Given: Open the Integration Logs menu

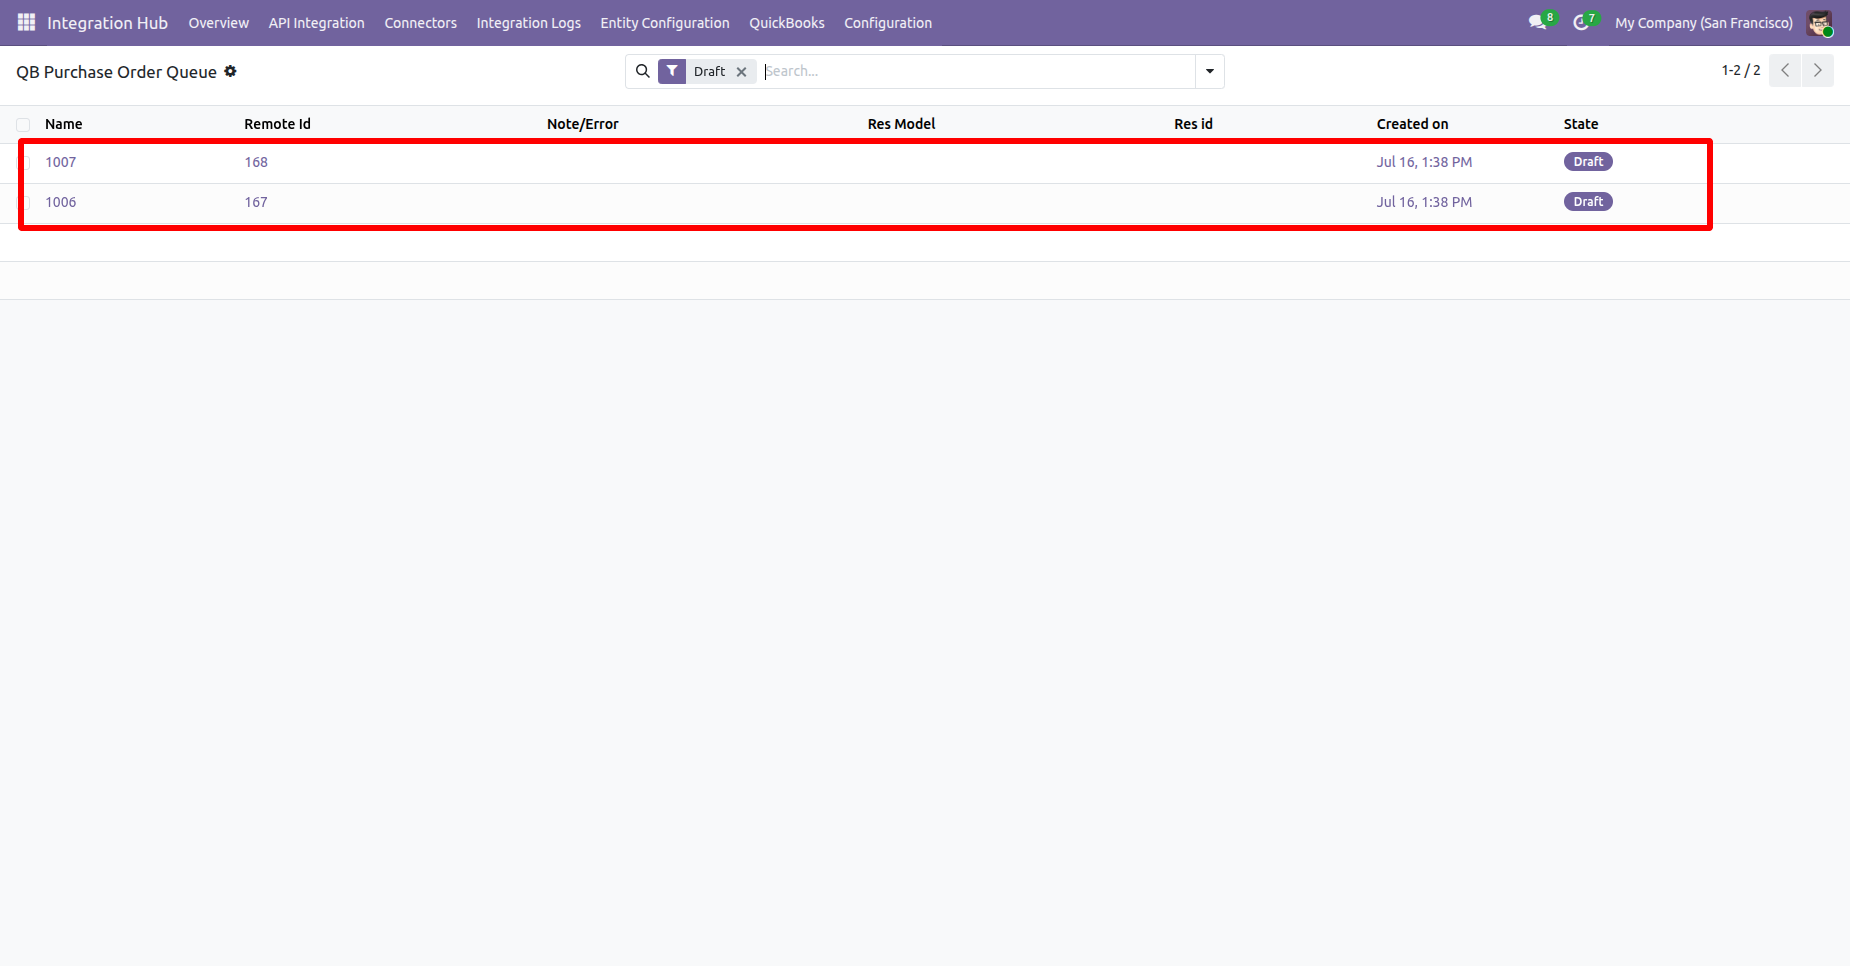Looking at the screenshot, I should point(529,23).
